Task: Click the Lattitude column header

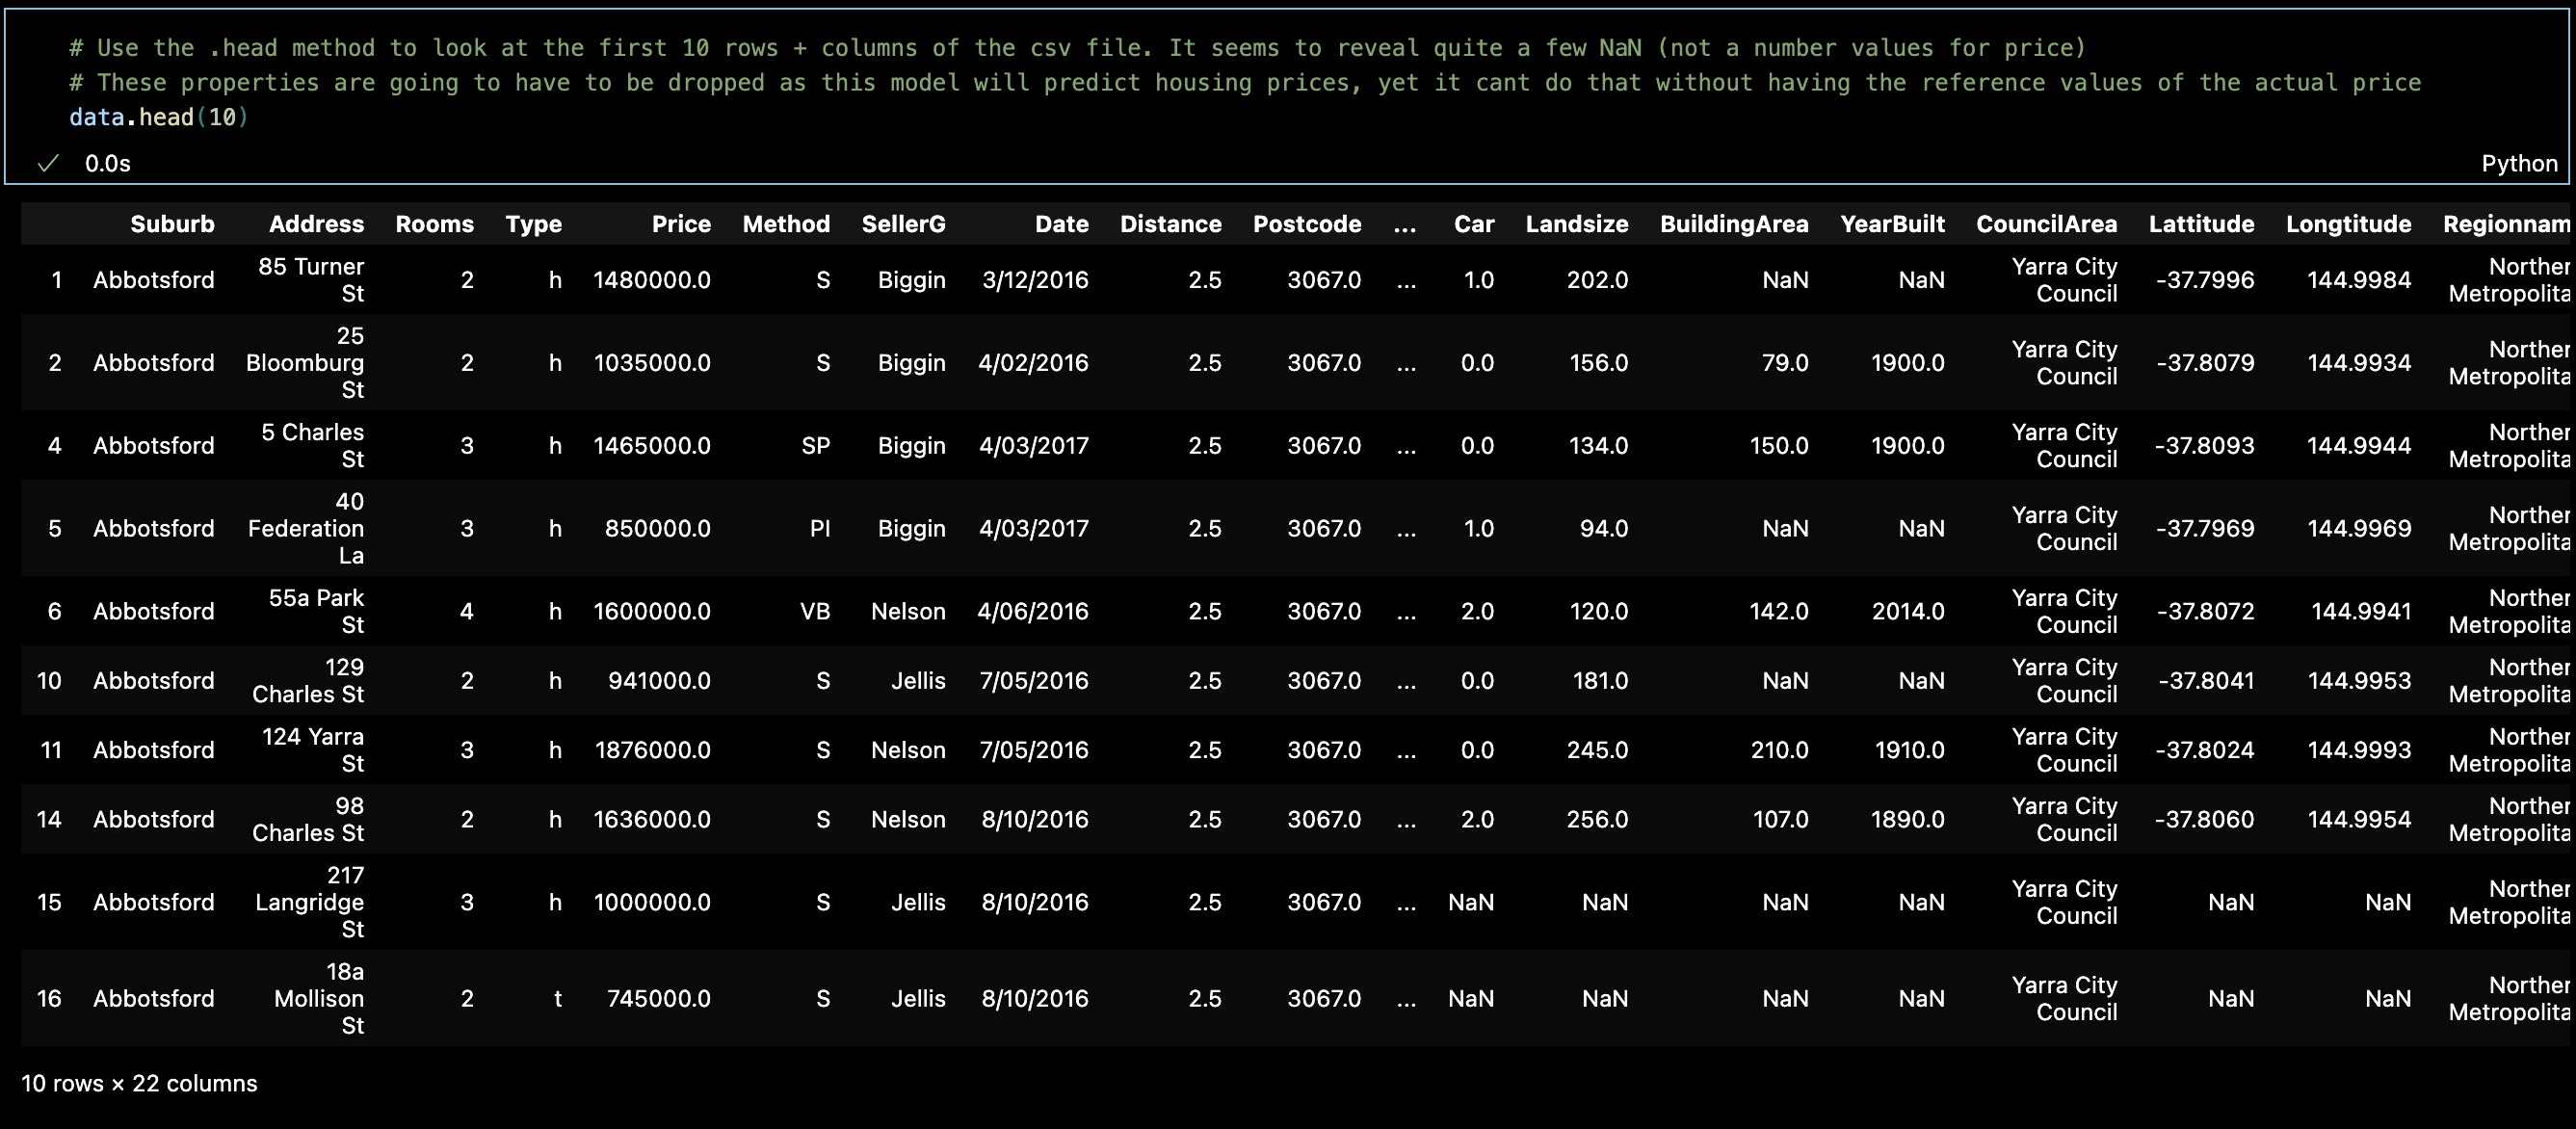Action: (x=2200, y=224)
